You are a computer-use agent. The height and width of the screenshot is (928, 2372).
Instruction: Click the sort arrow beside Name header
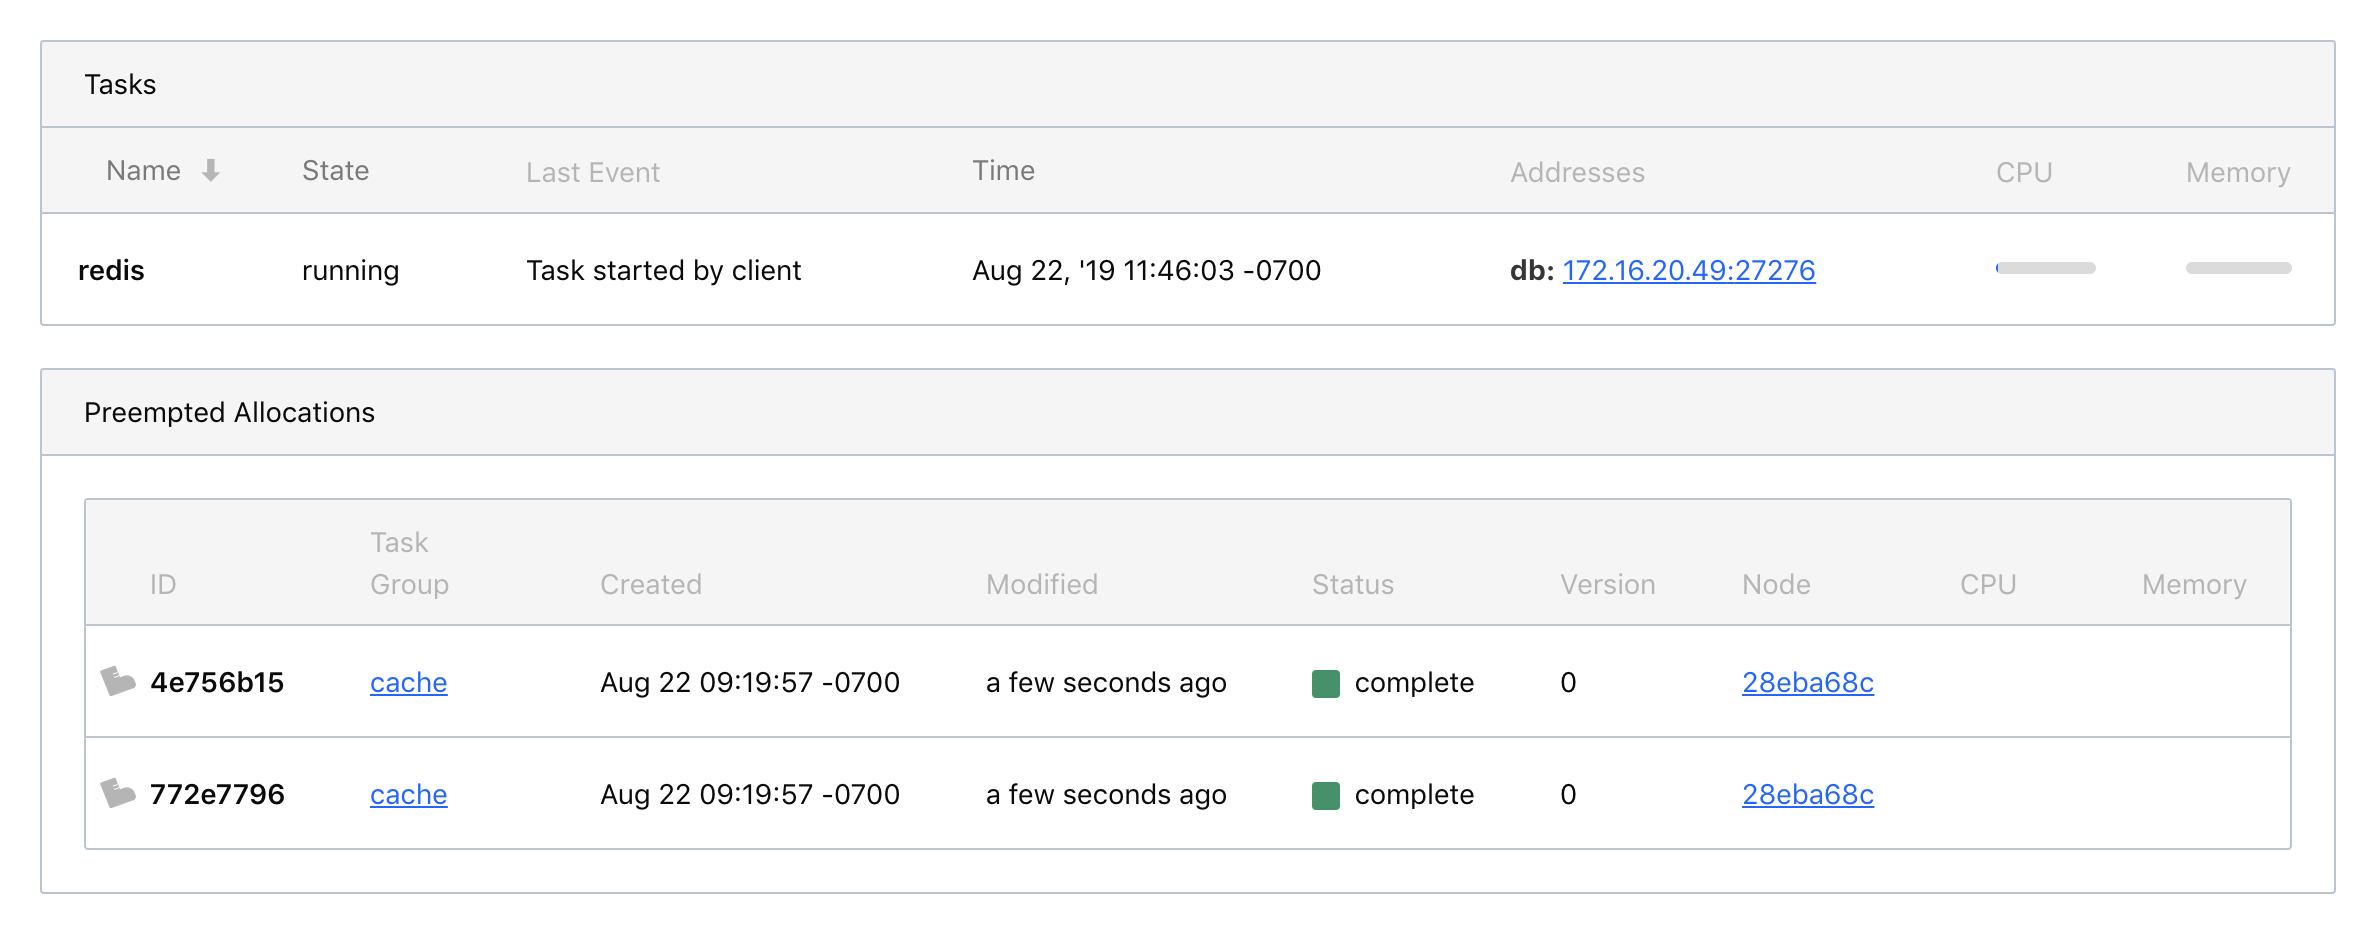(x=210, y=171)
